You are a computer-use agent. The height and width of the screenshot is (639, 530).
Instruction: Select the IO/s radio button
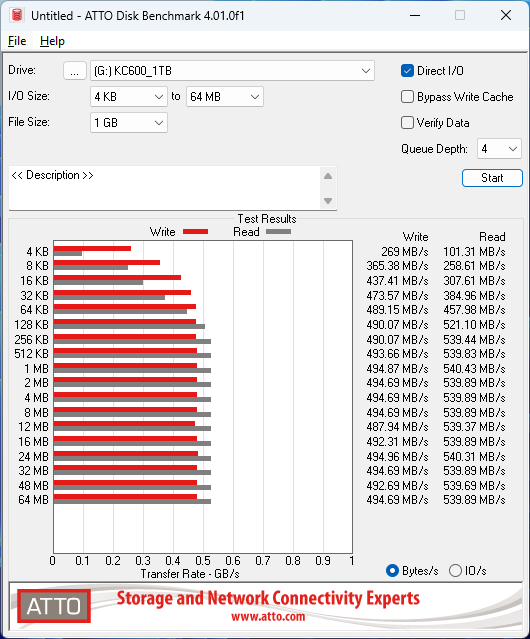[x=455, y=571]
